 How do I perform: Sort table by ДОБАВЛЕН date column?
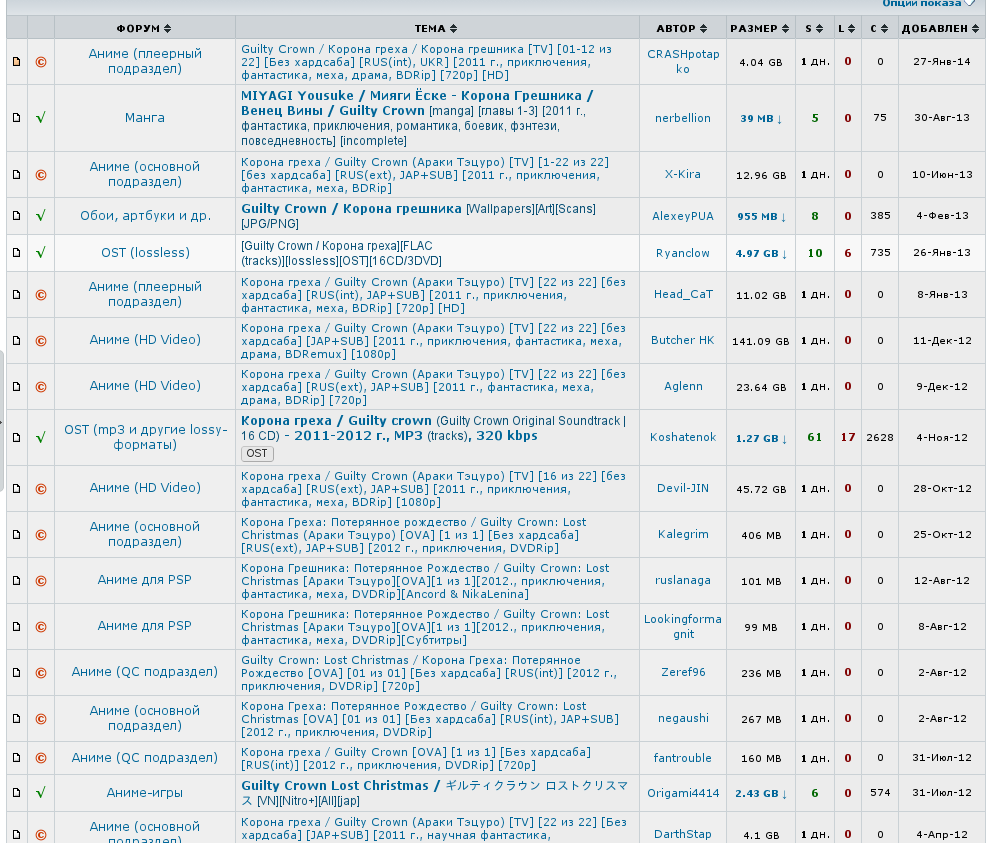tap(941, 29)
